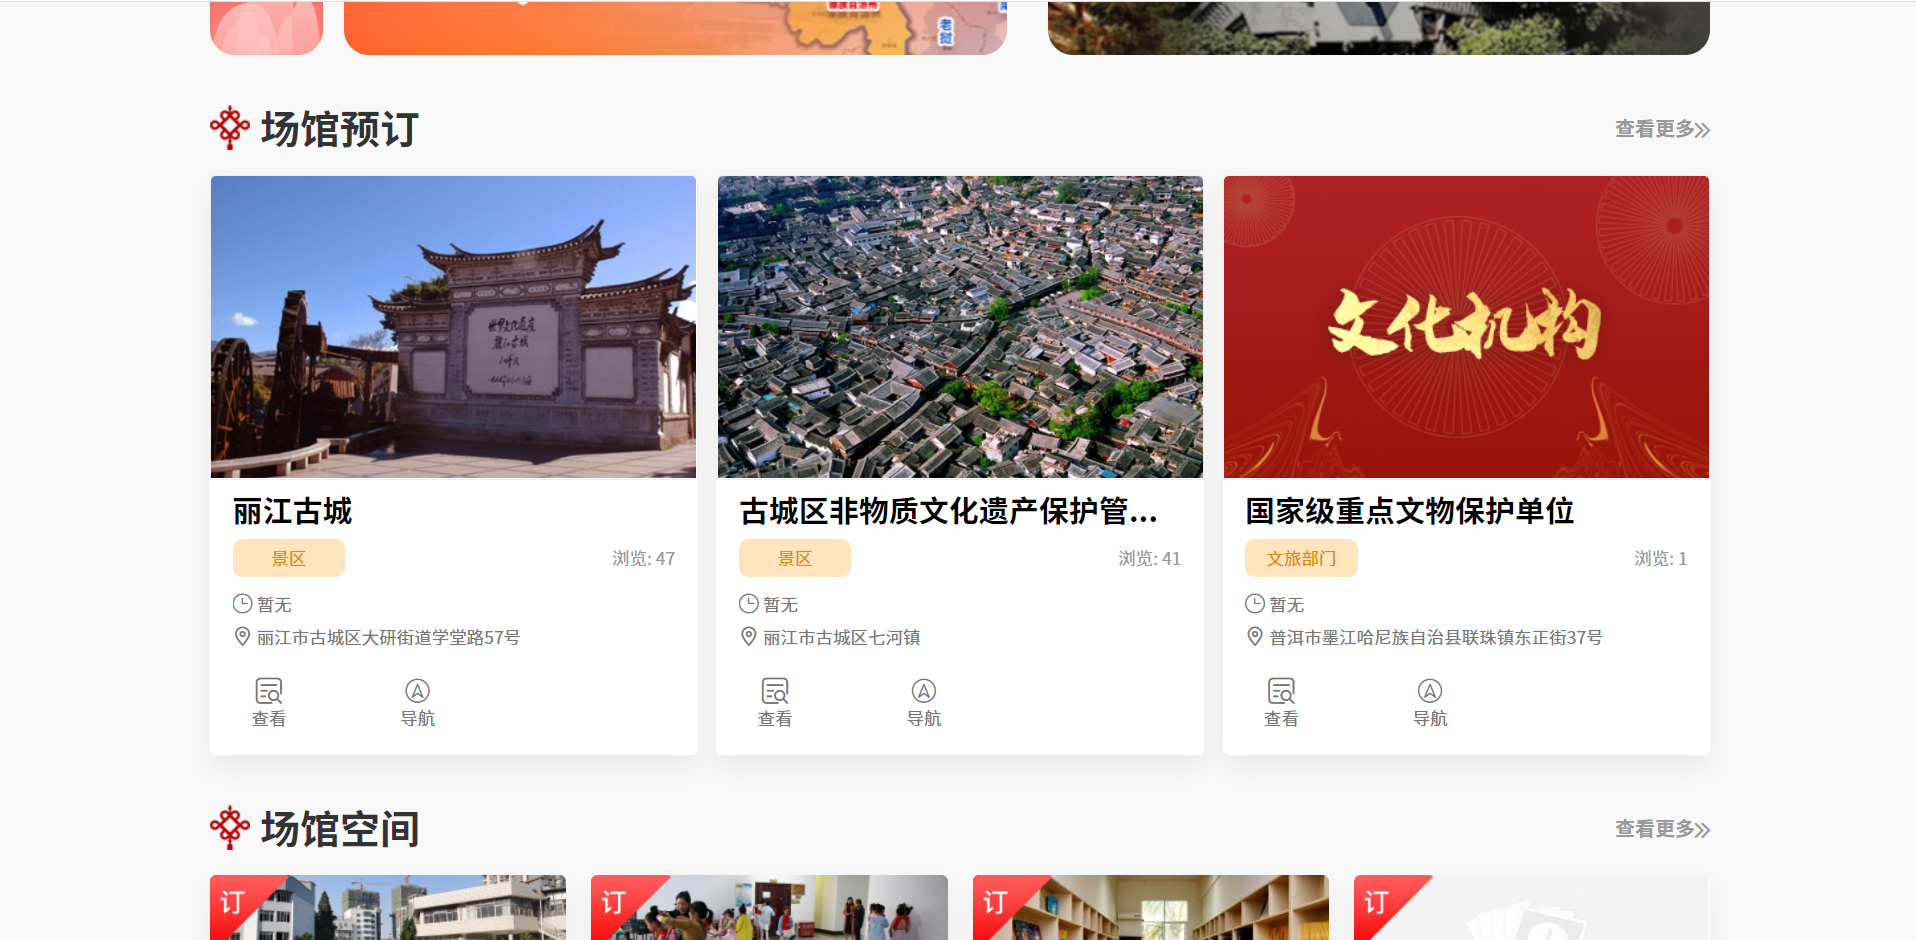Select the 景区 tag on 丽江古城
The height and width of the screenshot is (940, 1916).
pos(289,558)
